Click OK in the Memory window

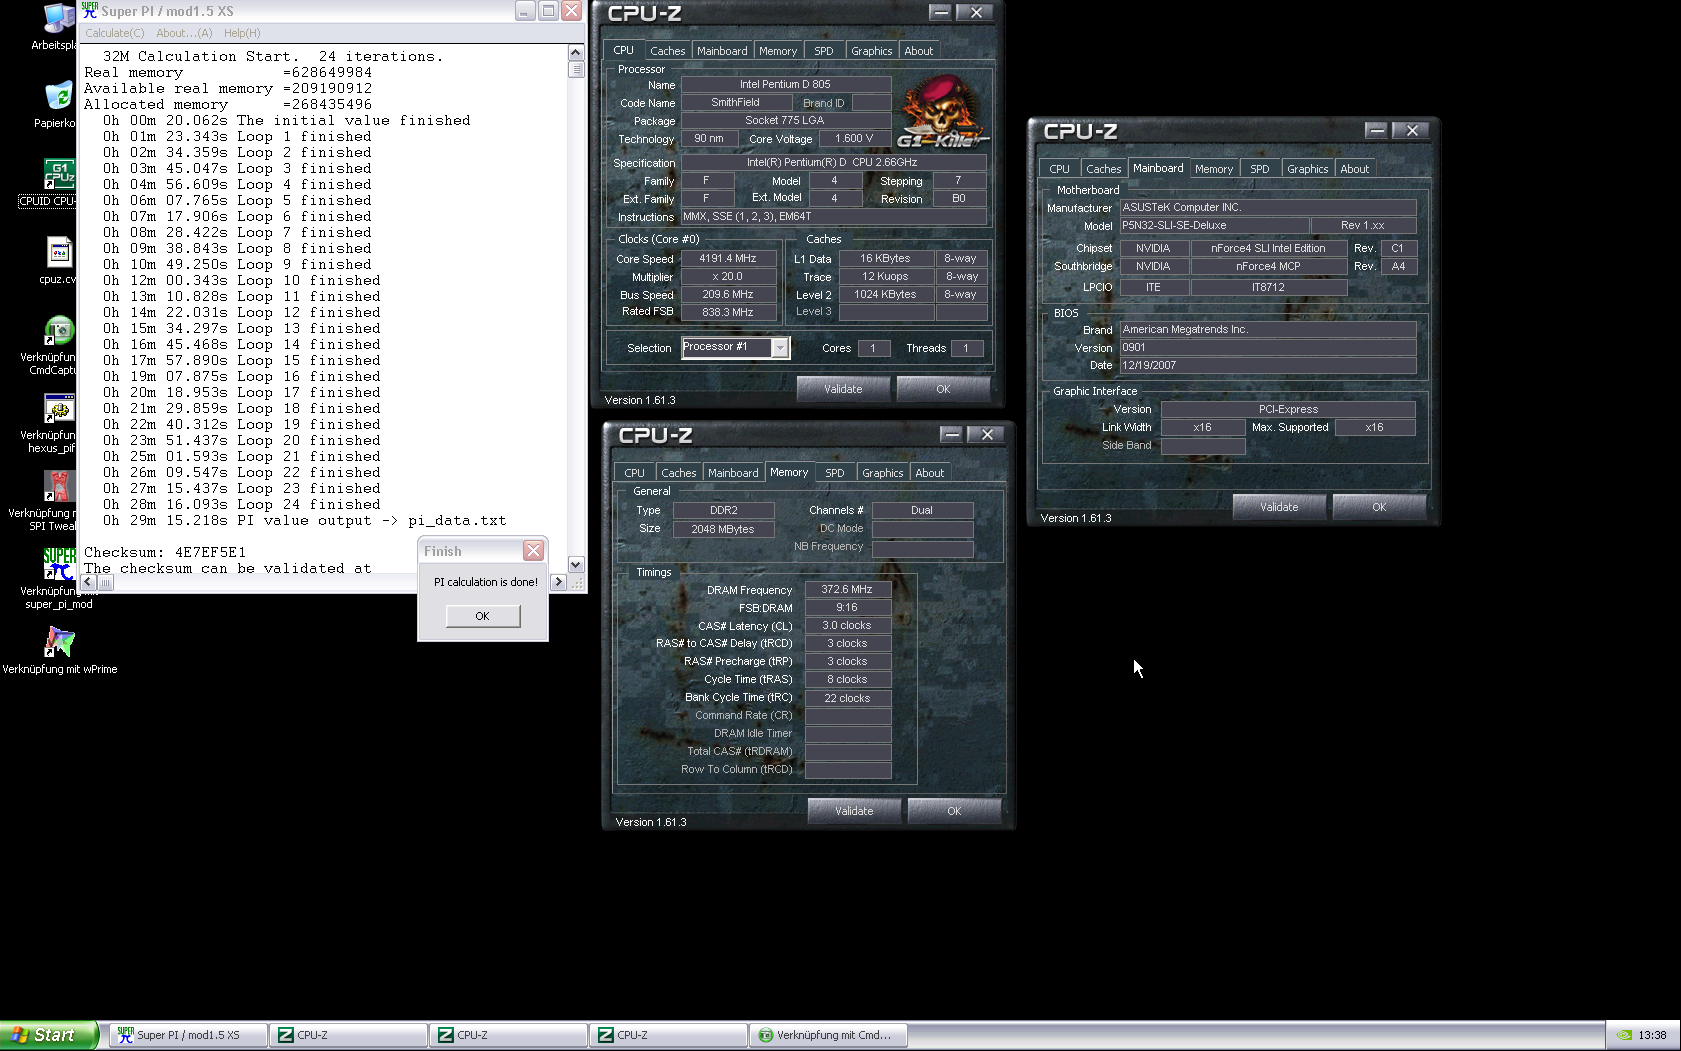coord(954,811)
